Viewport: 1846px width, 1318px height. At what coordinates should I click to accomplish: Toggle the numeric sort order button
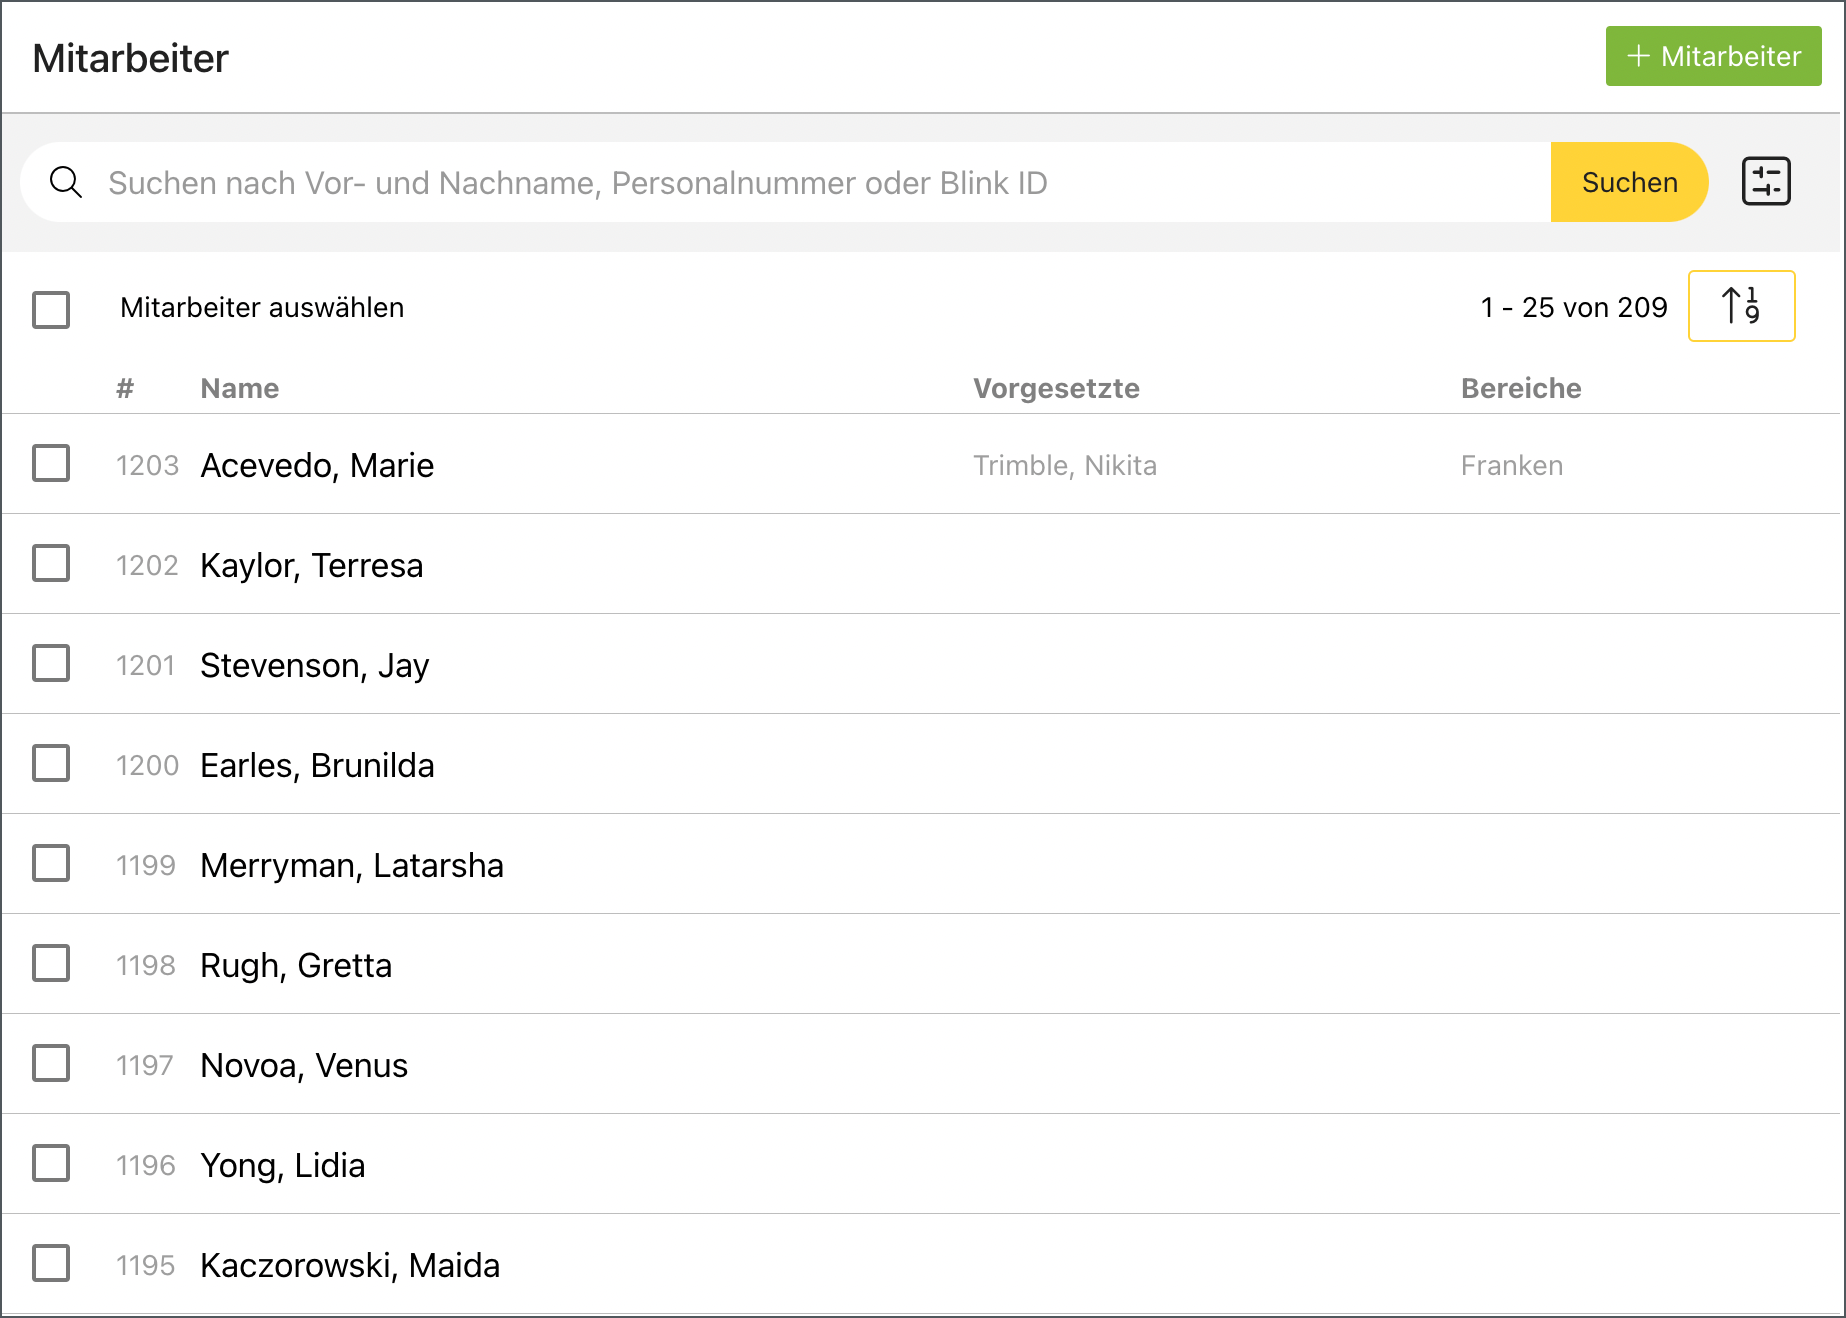[1741, 306]
